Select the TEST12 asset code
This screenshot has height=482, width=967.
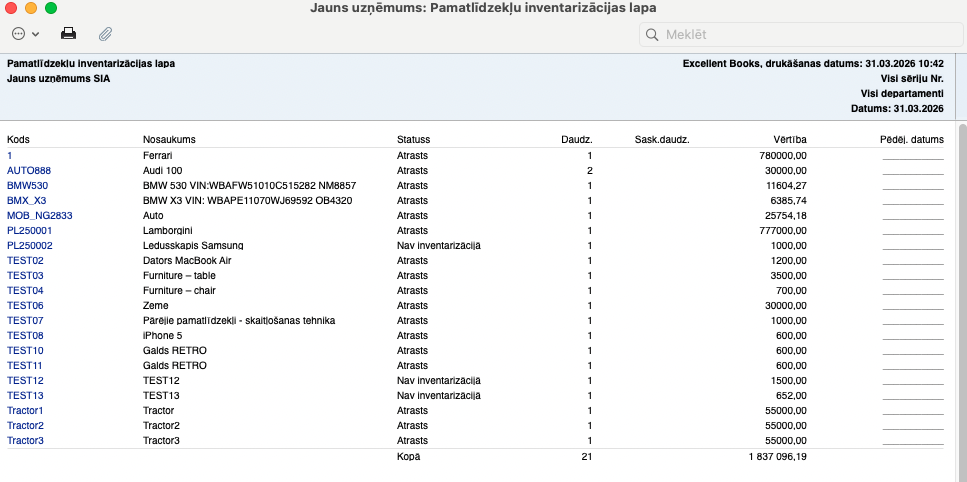(x=25, y=381)
